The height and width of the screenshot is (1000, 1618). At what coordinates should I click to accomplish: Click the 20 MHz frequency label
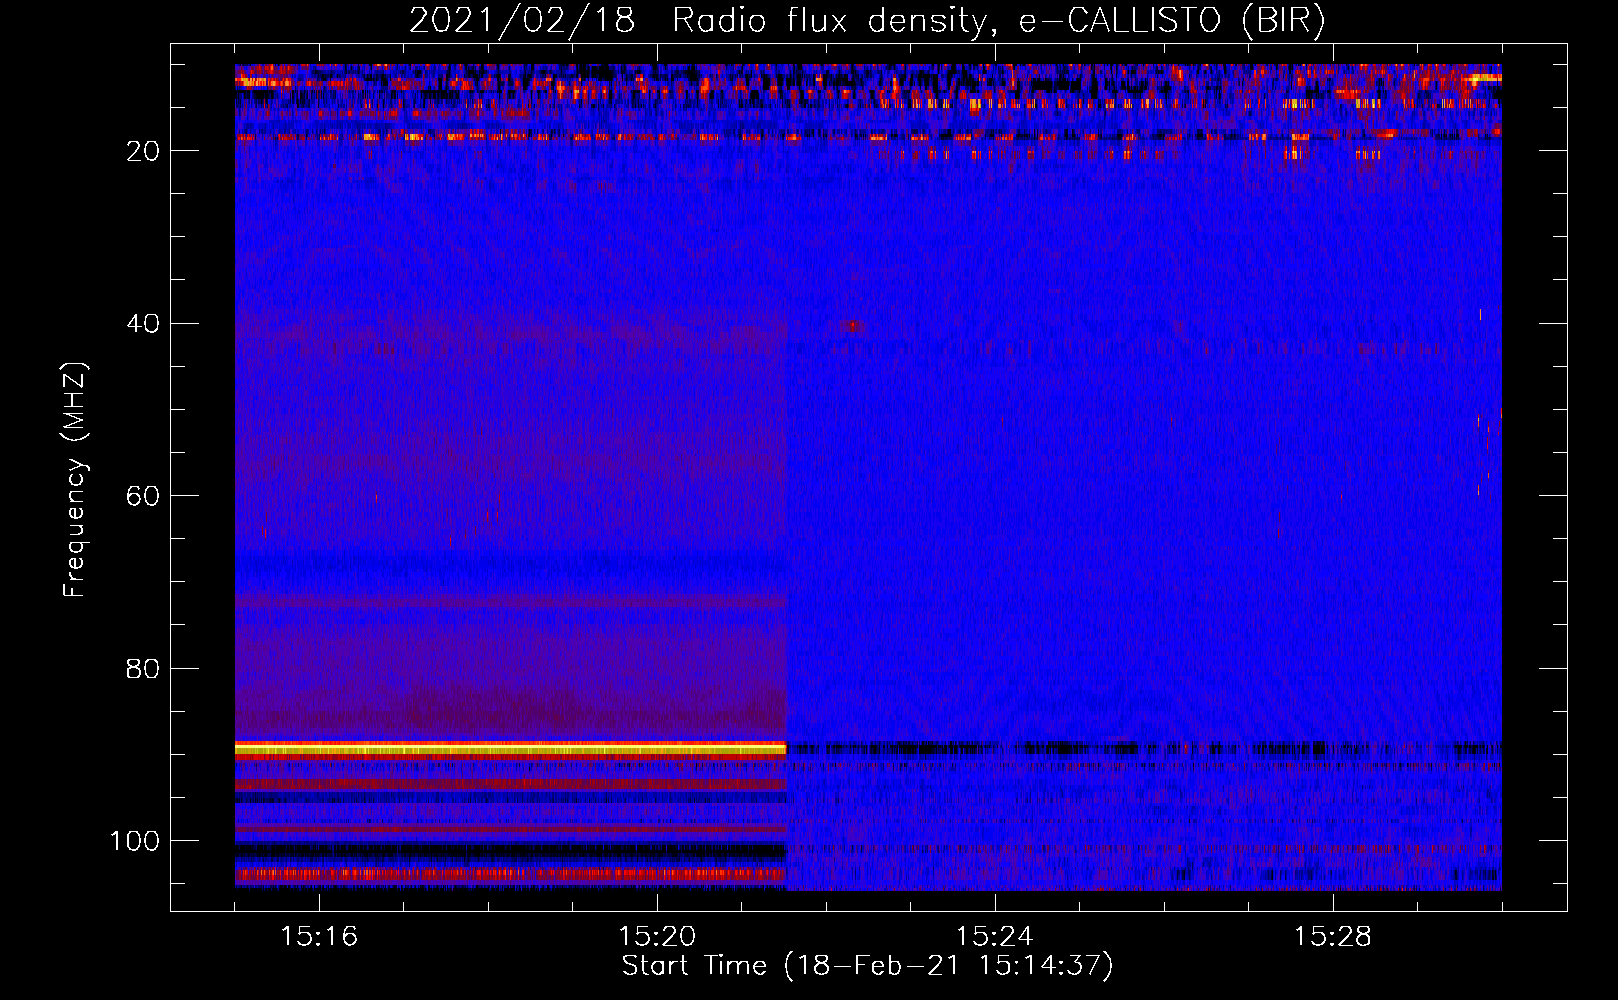[x=144, y=151]
